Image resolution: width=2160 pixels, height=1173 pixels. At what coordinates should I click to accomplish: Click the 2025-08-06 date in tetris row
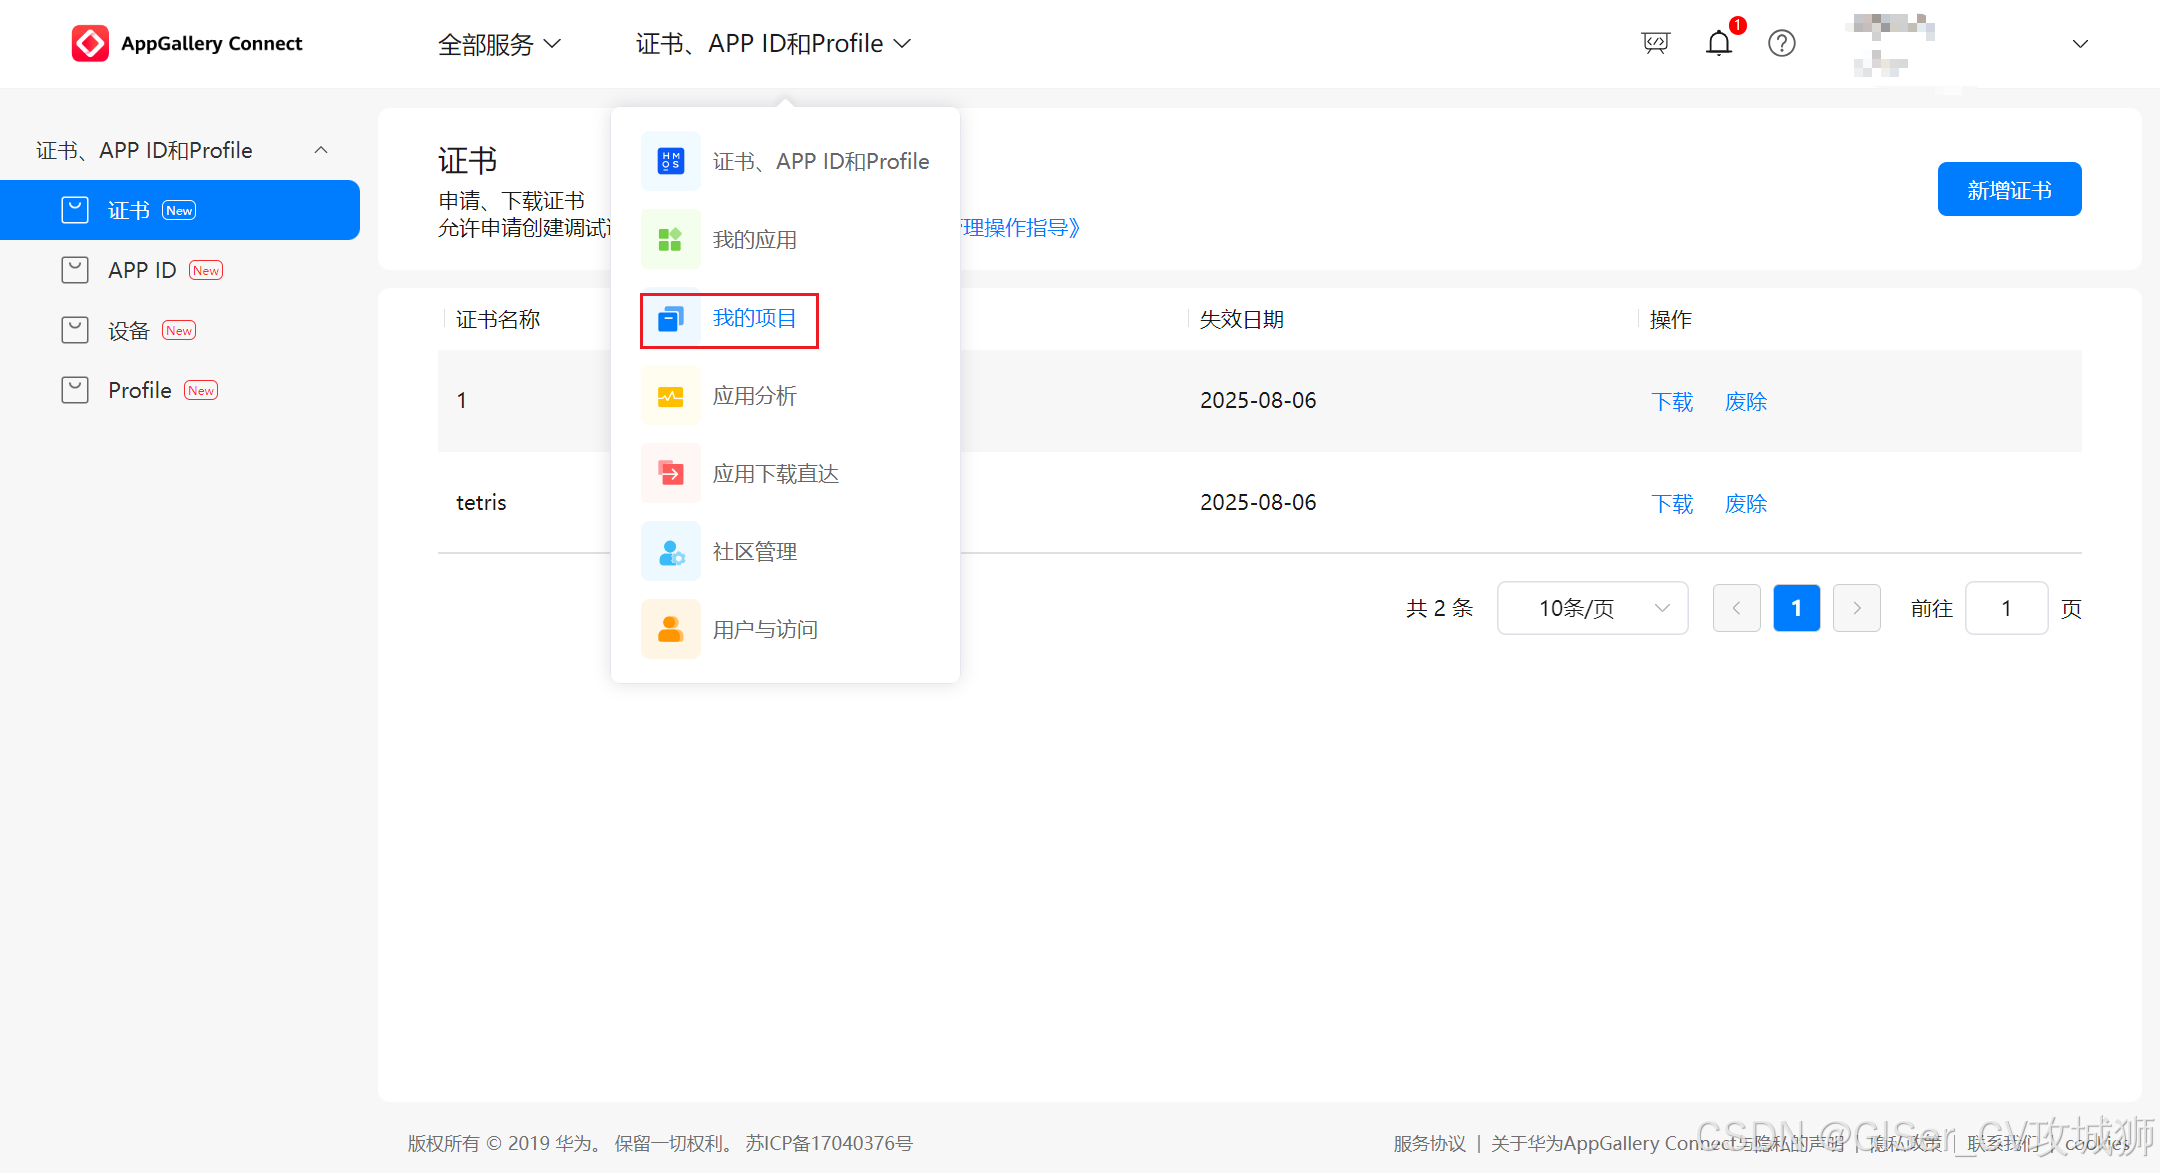click(1258, 503)
